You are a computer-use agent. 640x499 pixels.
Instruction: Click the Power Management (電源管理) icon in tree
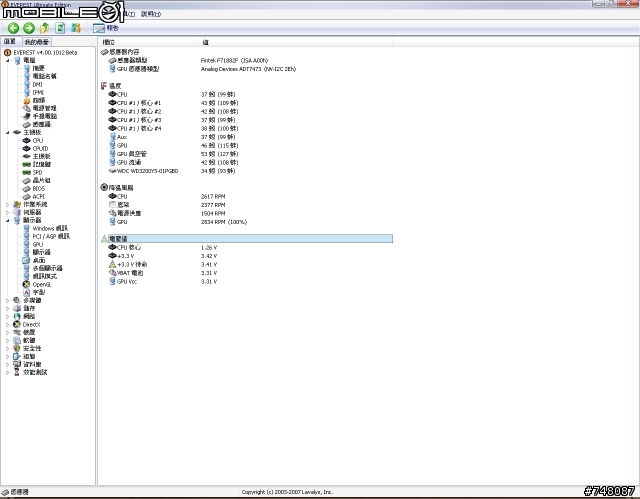coord(27,108)
